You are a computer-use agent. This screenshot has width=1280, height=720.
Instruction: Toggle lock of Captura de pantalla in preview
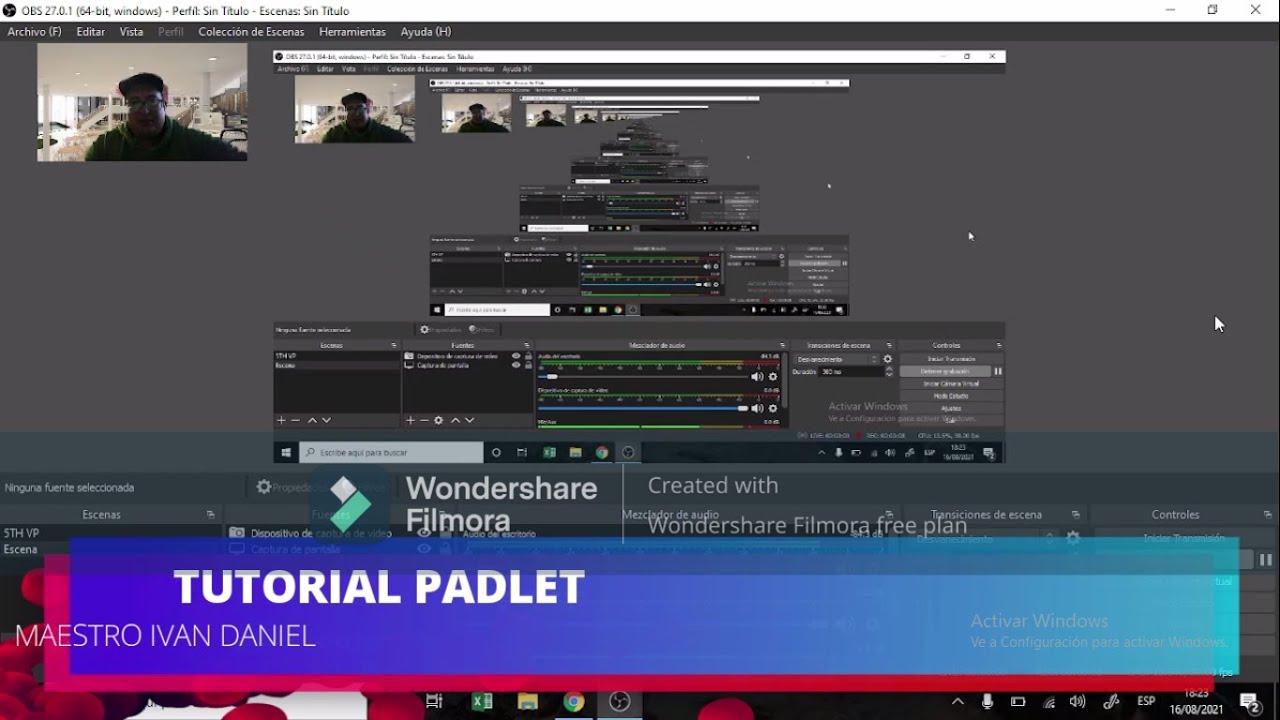pyautogui.click(x=527, y=365)
